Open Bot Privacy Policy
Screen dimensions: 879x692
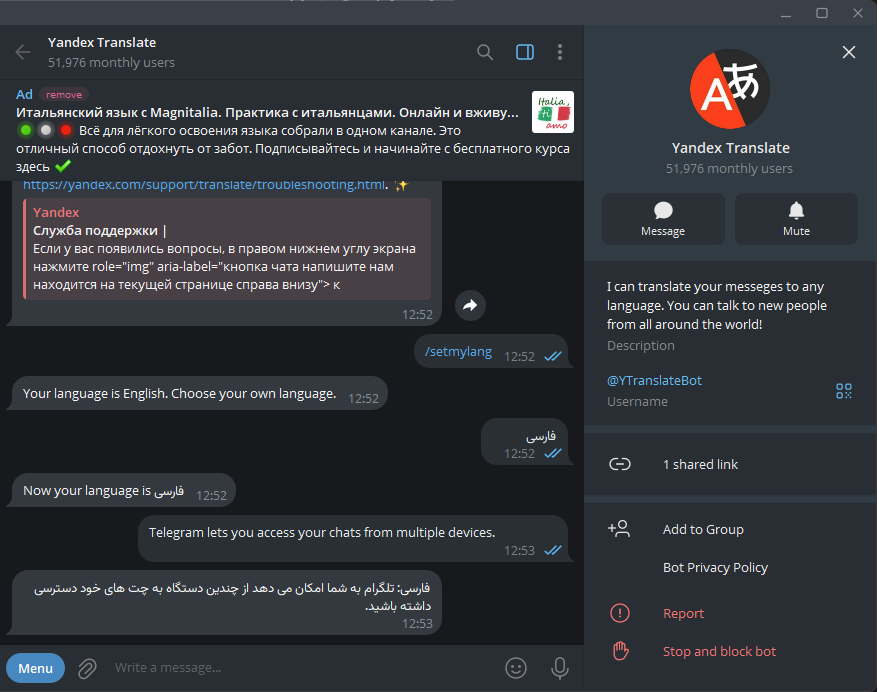coord(715,567)
